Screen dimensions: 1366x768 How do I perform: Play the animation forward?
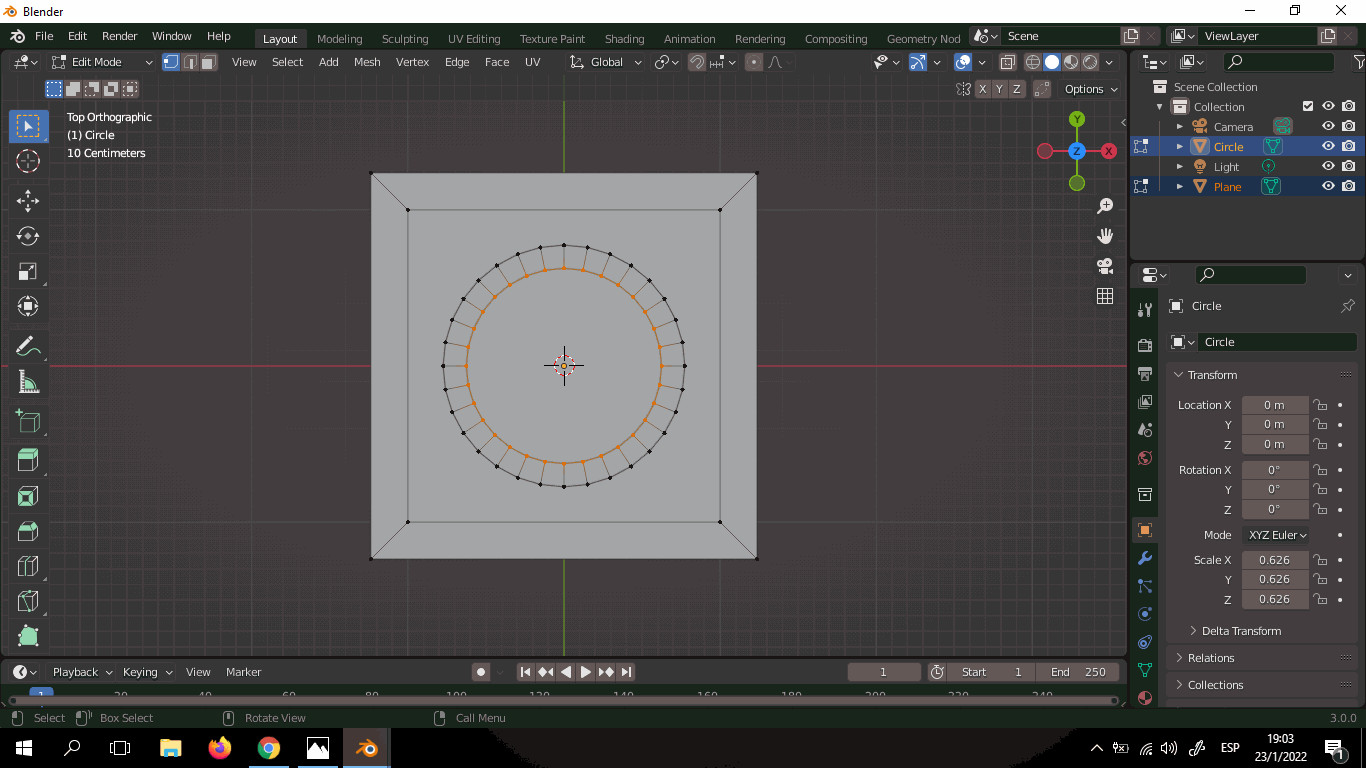(586, 672)
